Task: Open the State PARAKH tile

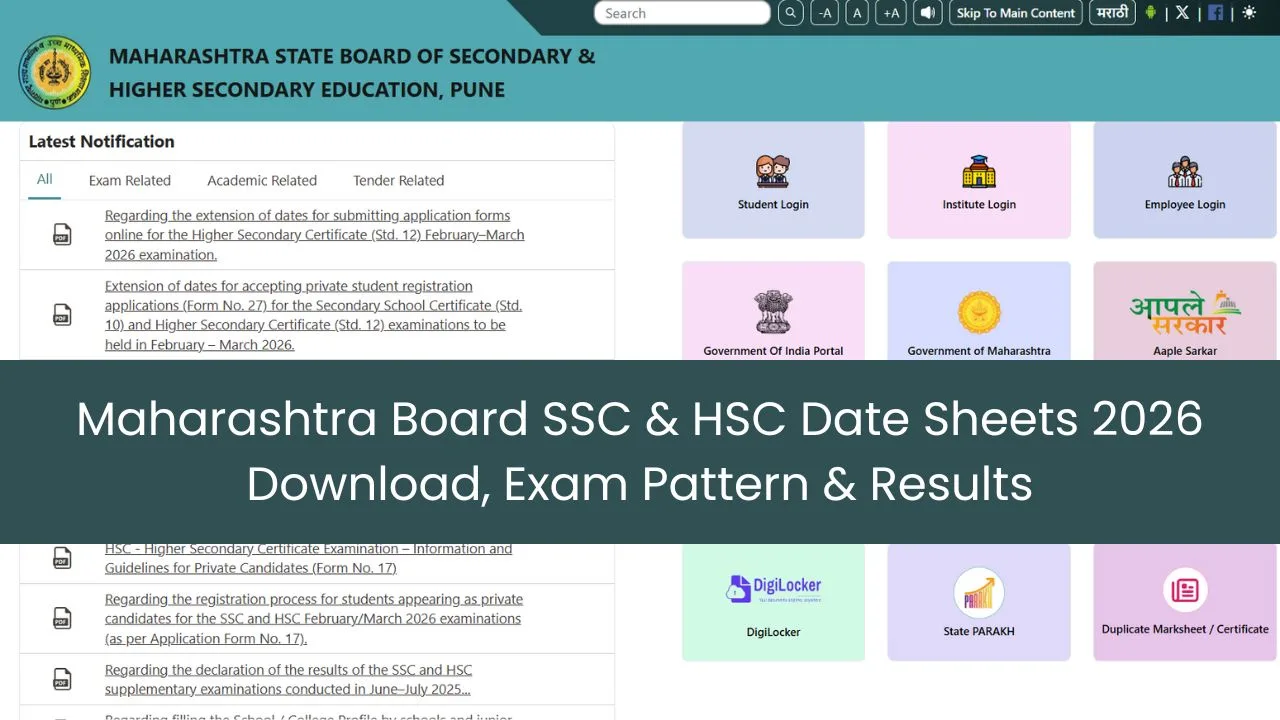Action: tap(979, 601)
